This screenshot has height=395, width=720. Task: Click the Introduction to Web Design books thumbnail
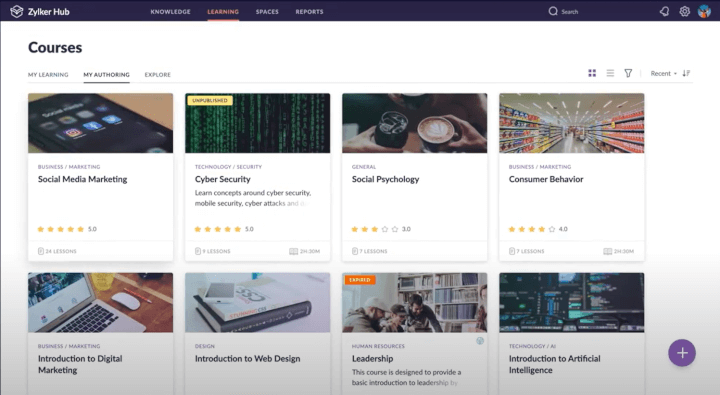pos(258,303)
